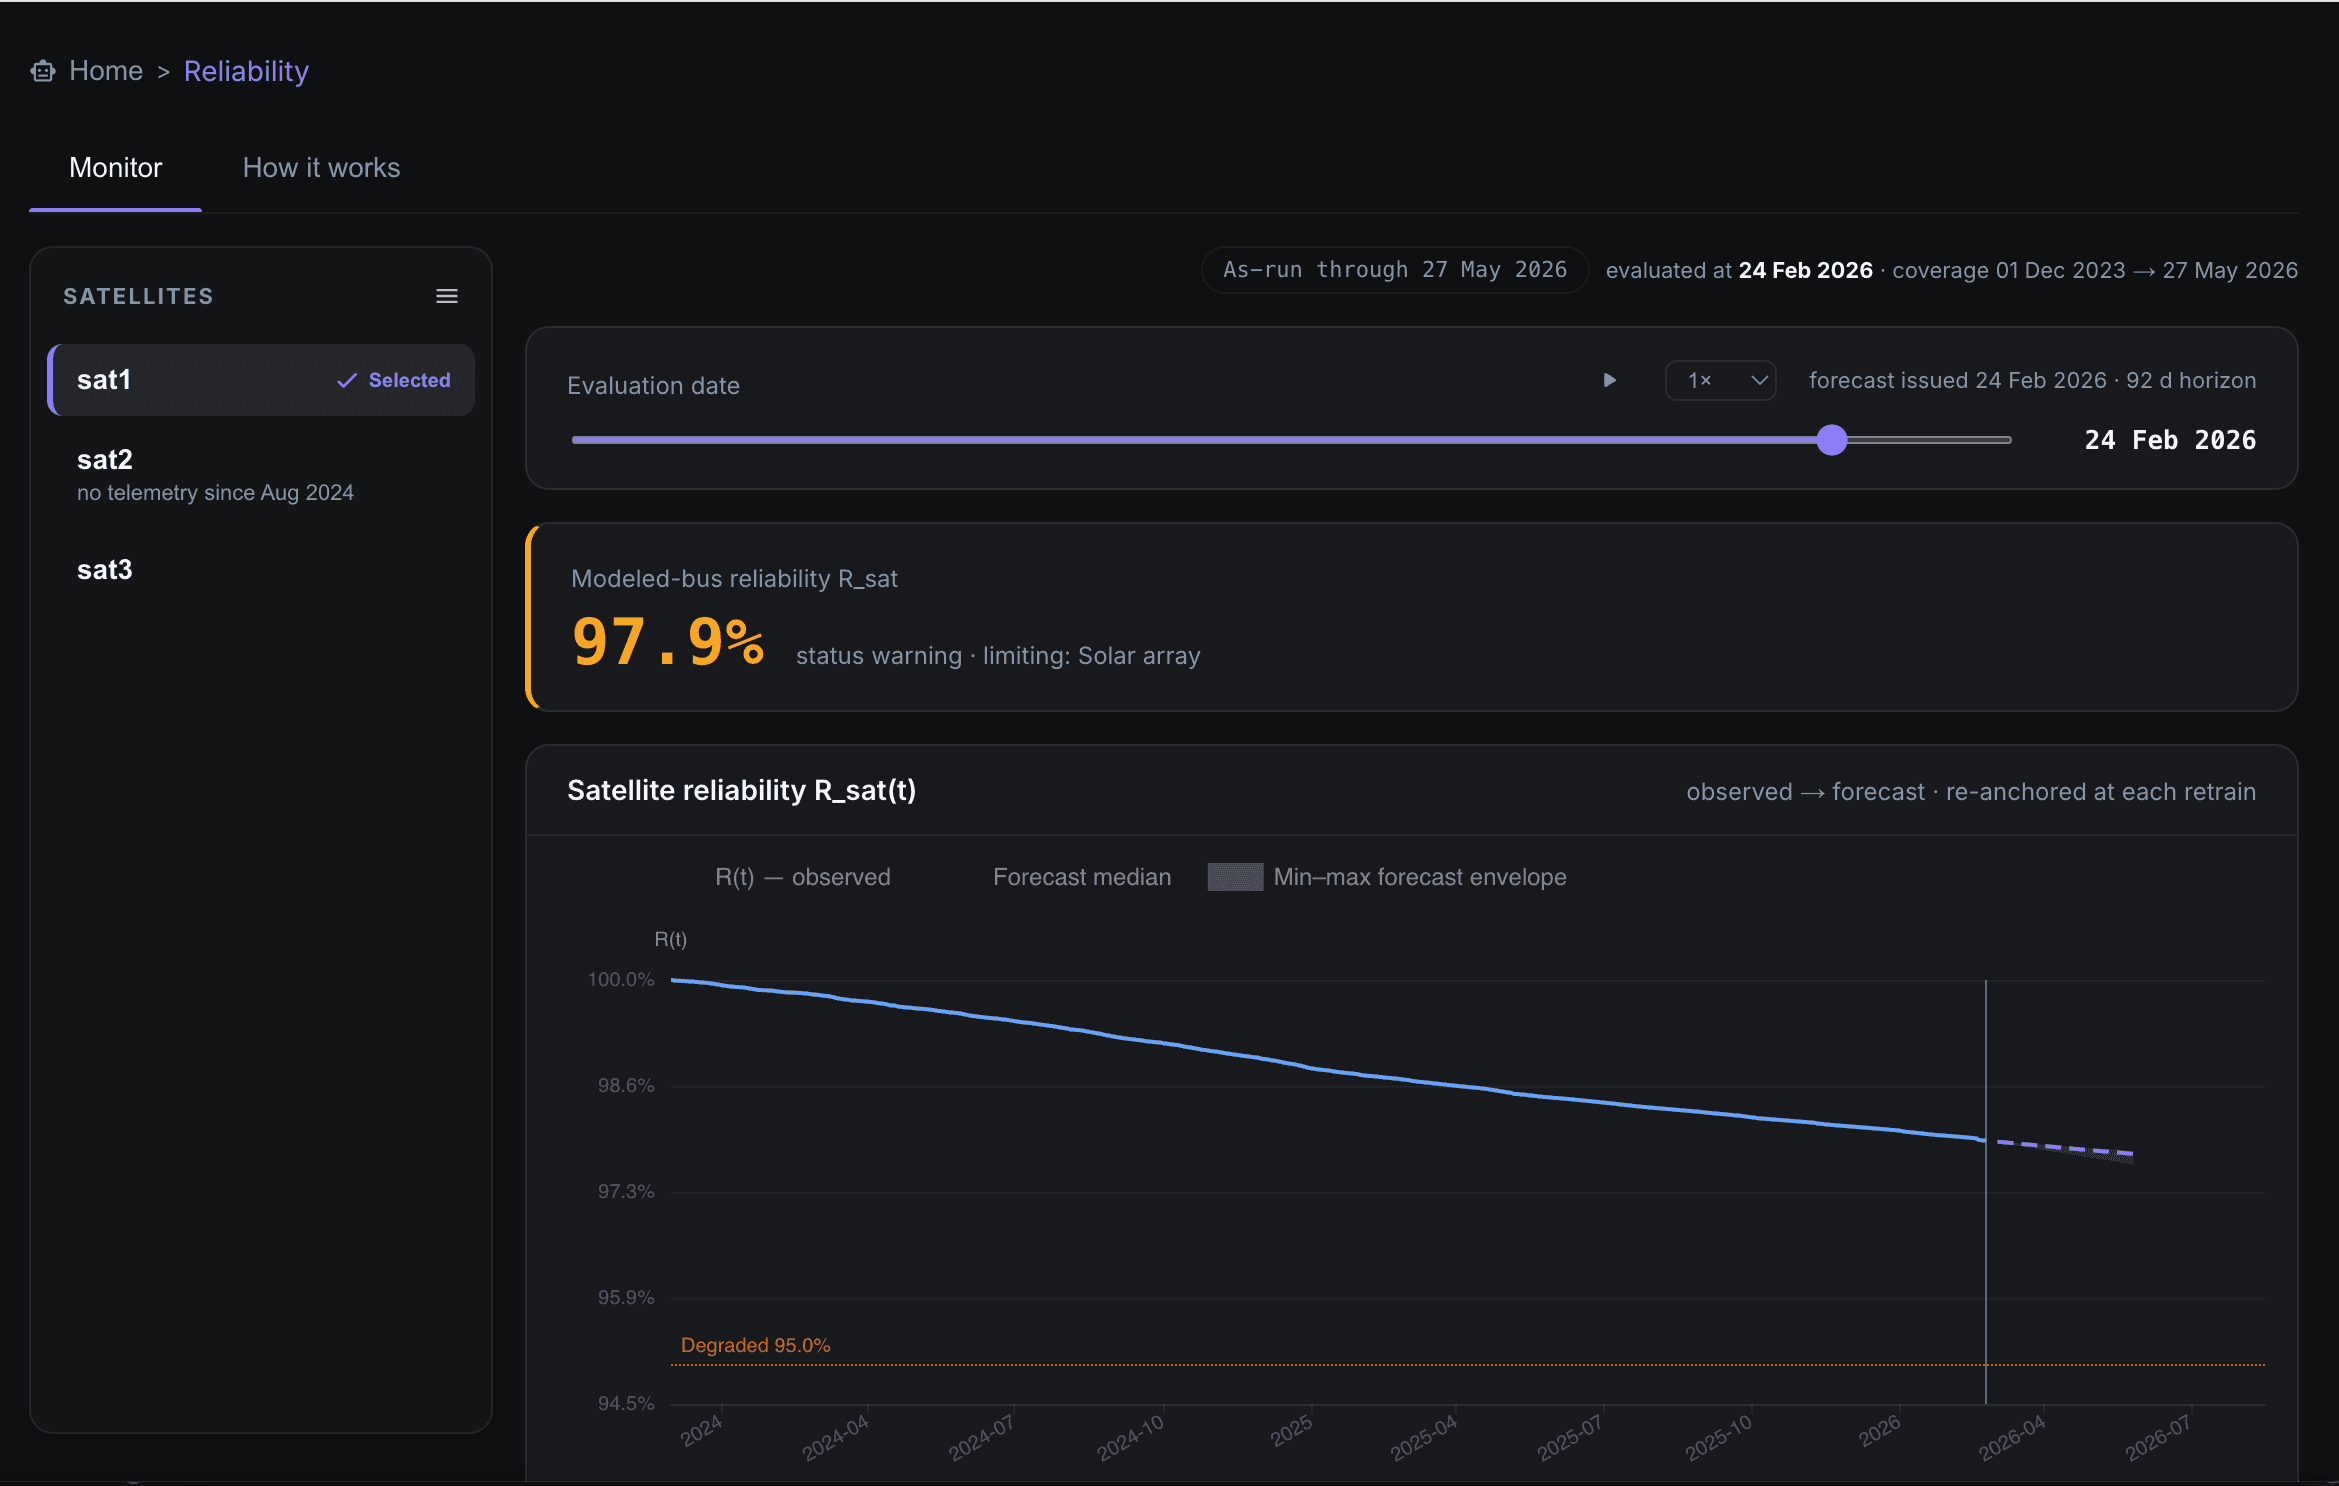The image size is (2339, 1486).
Task: Go to Home via breadcrumb
Action: pyautogui.click(x=106, y=71)
